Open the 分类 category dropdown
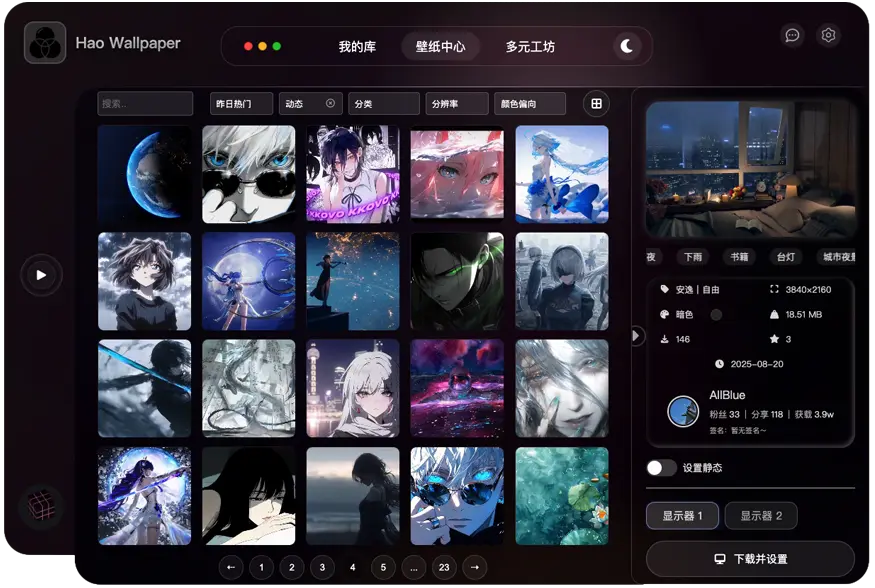875x588 pixels. [383, 104]
